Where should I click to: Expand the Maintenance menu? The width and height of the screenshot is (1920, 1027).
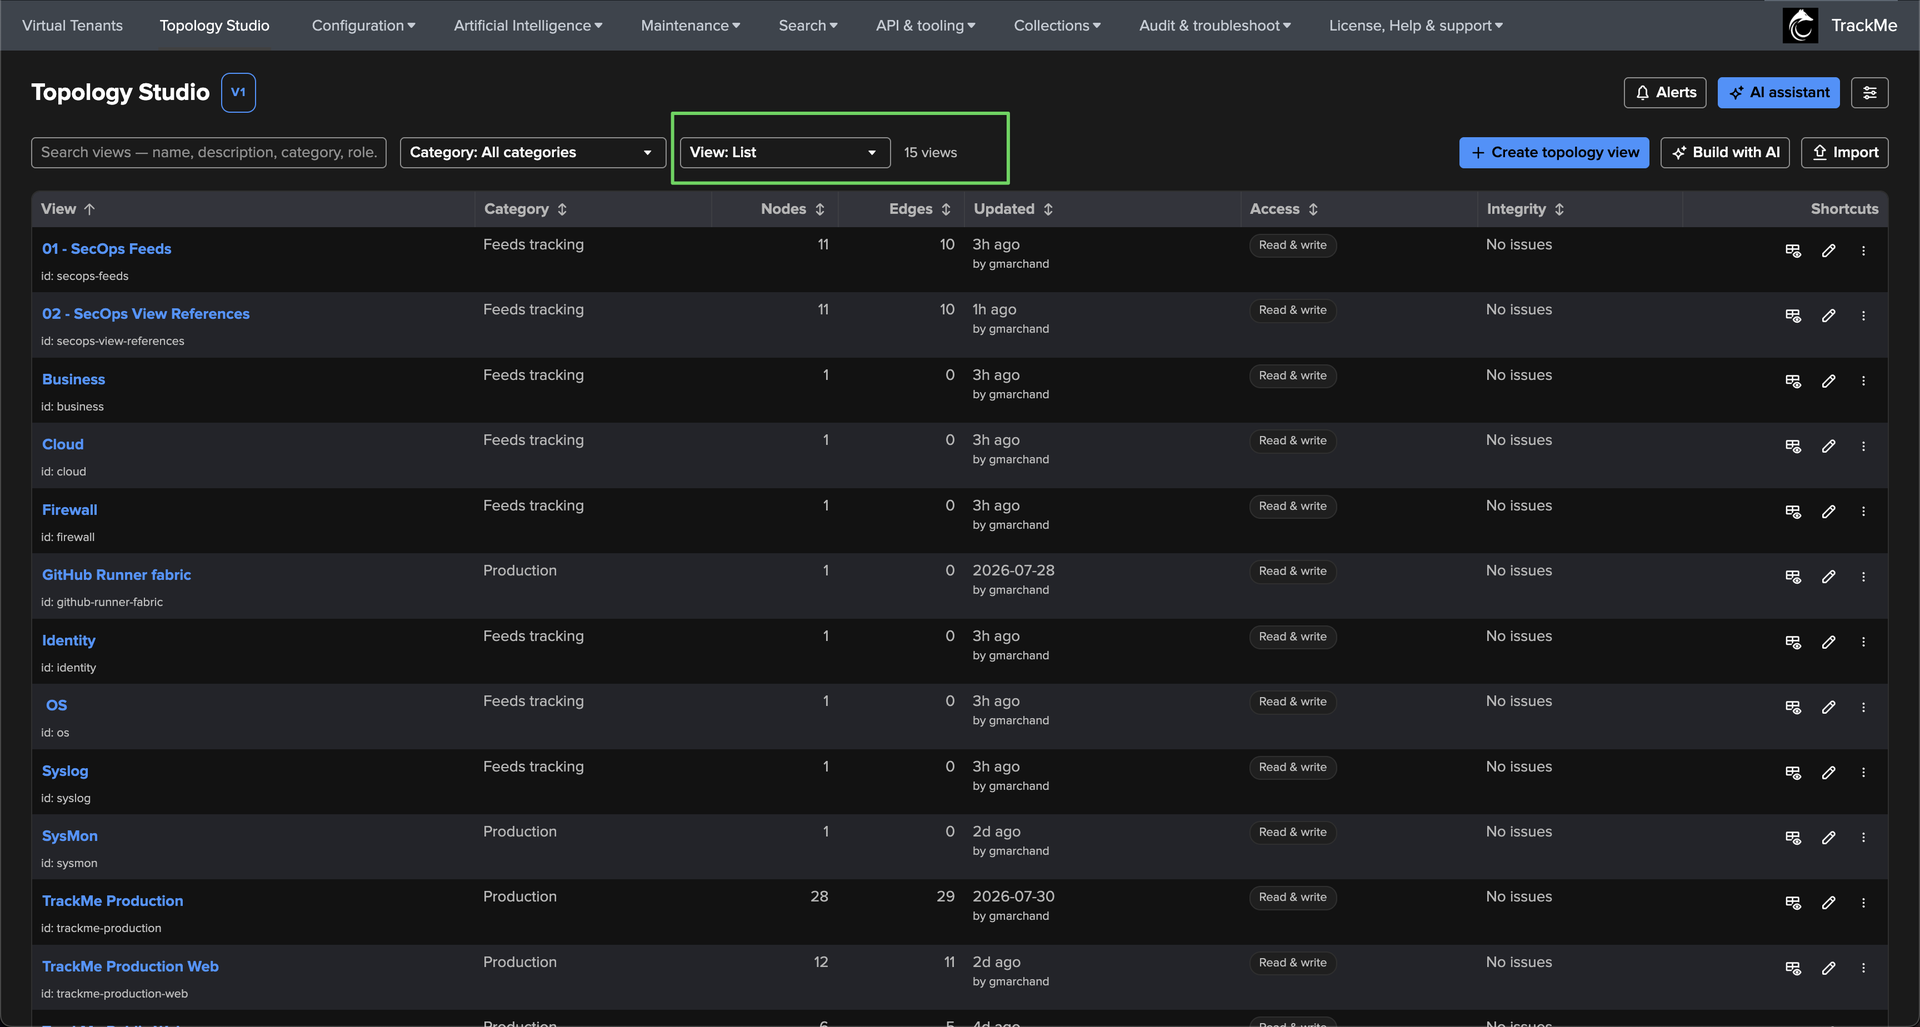(690, 25)
